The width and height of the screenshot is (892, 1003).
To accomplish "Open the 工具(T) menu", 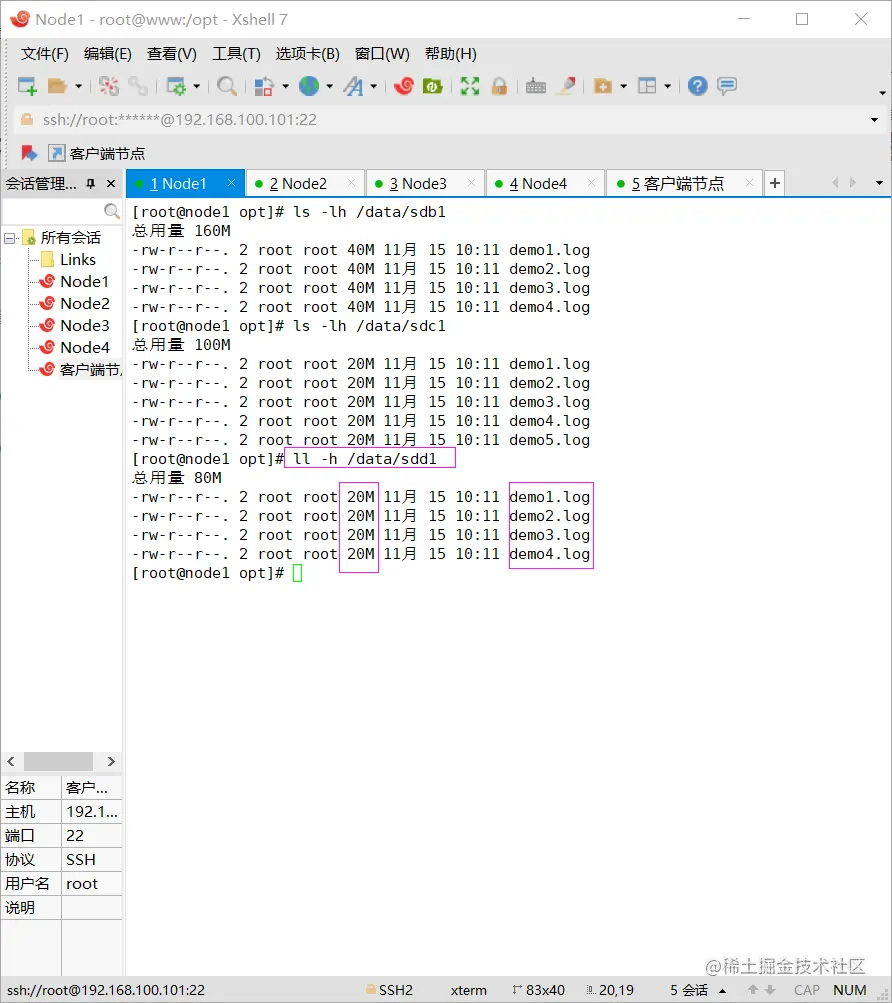I will (236, 54).
